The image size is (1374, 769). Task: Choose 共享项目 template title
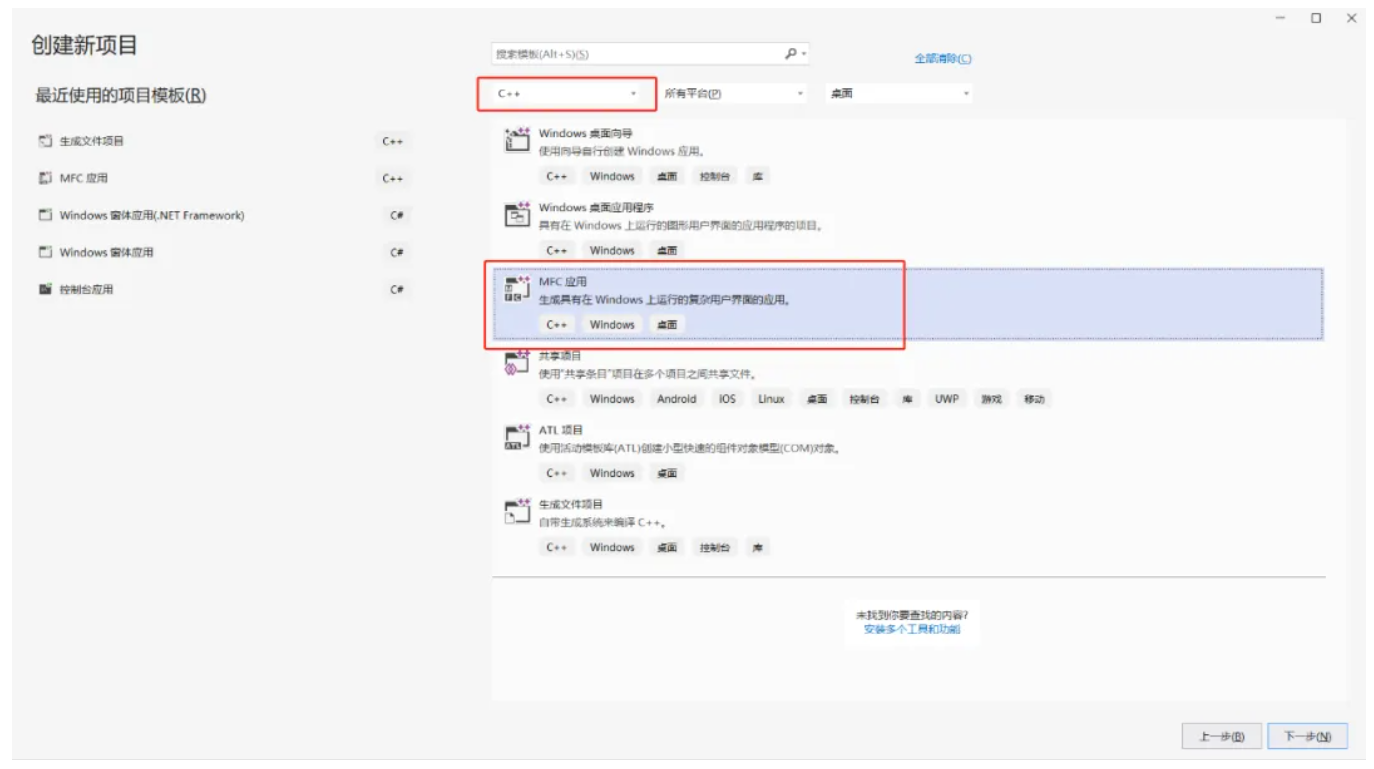point(560,356)
